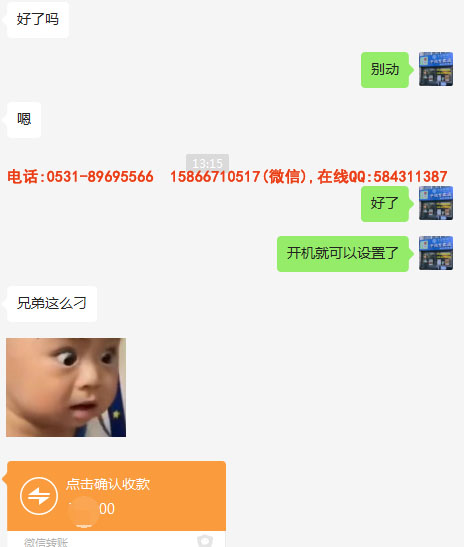The image size is (464, 547).
Task: Select the 开机就可以设置了 message bubble
Action: point(343,254)
